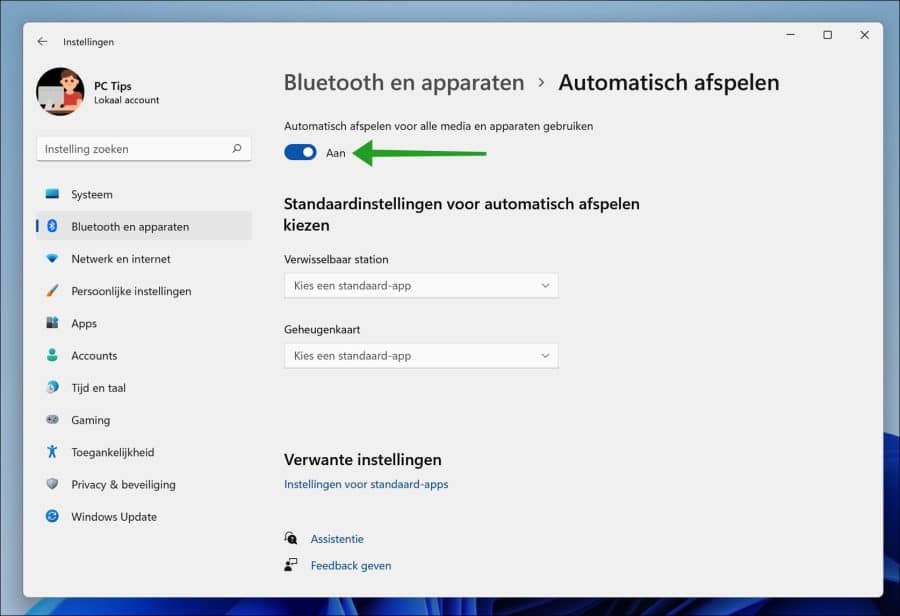Click 'Bluetooth en apparaten' breadcrumb heading

[x=404, y=83]
